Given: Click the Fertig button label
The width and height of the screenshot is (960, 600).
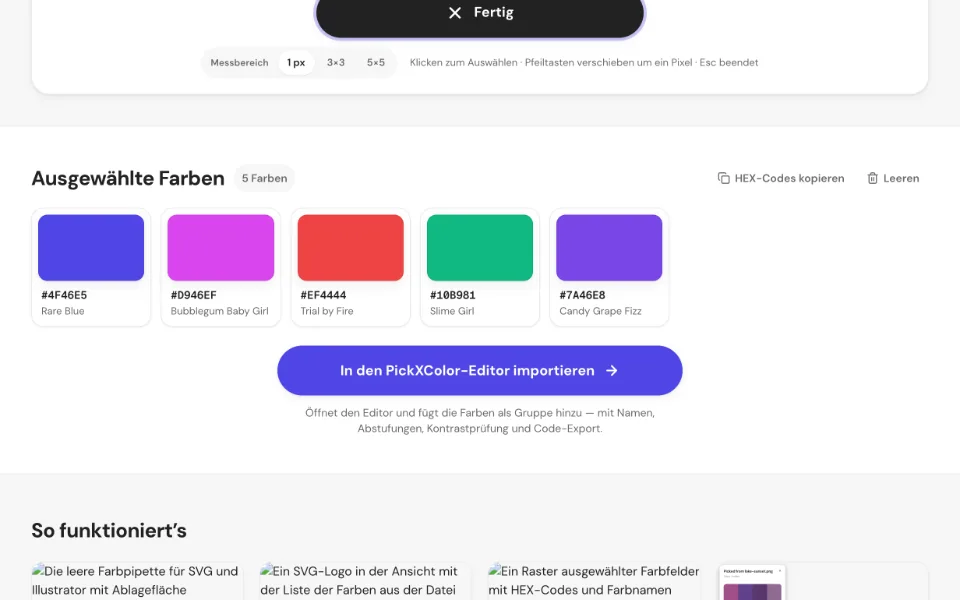Looking at the screenshot, I should 493,12.
